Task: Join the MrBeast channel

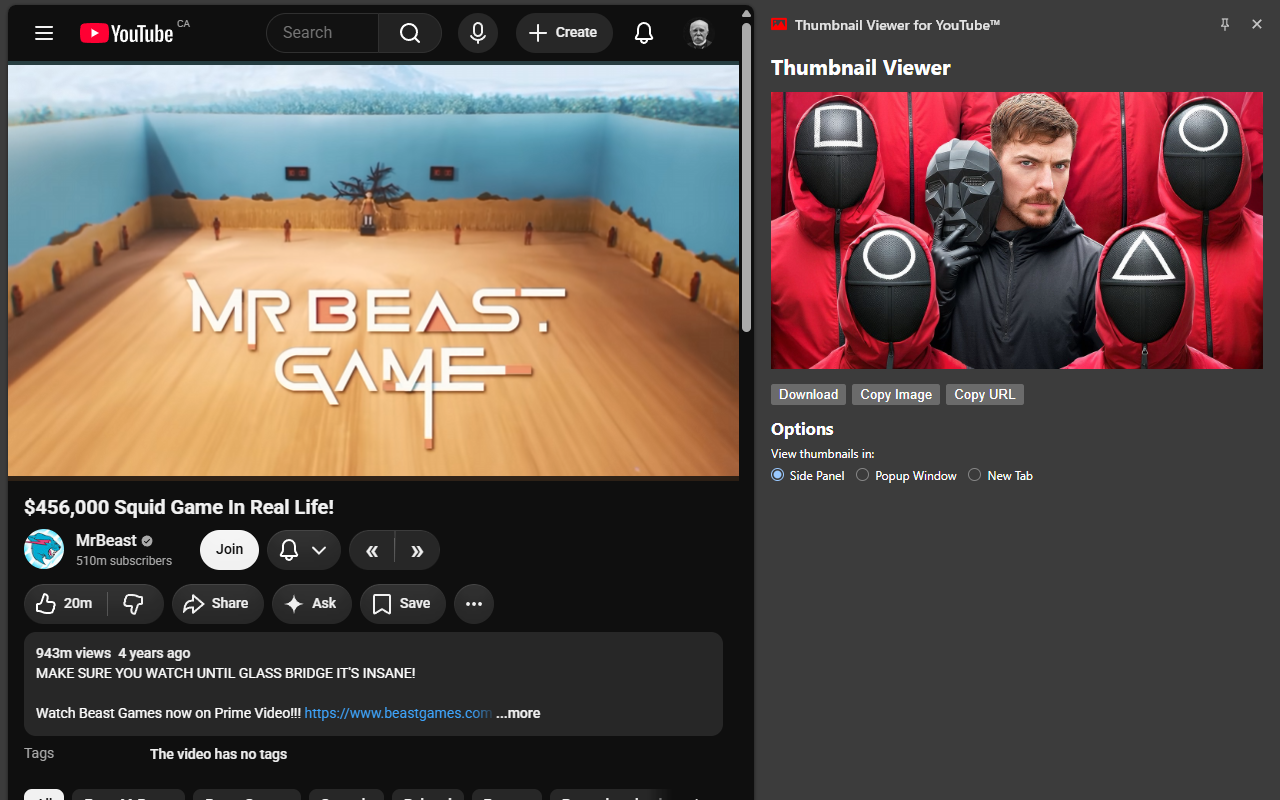Action: coord(229,549)
